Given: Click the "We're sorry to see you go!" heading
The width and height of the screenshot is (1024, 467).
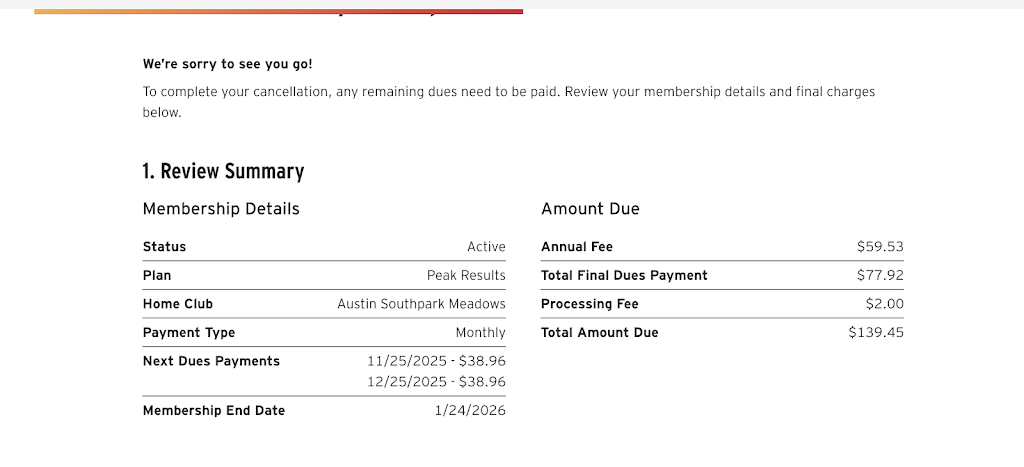Looking at the screenshot, I should [228, 64].
